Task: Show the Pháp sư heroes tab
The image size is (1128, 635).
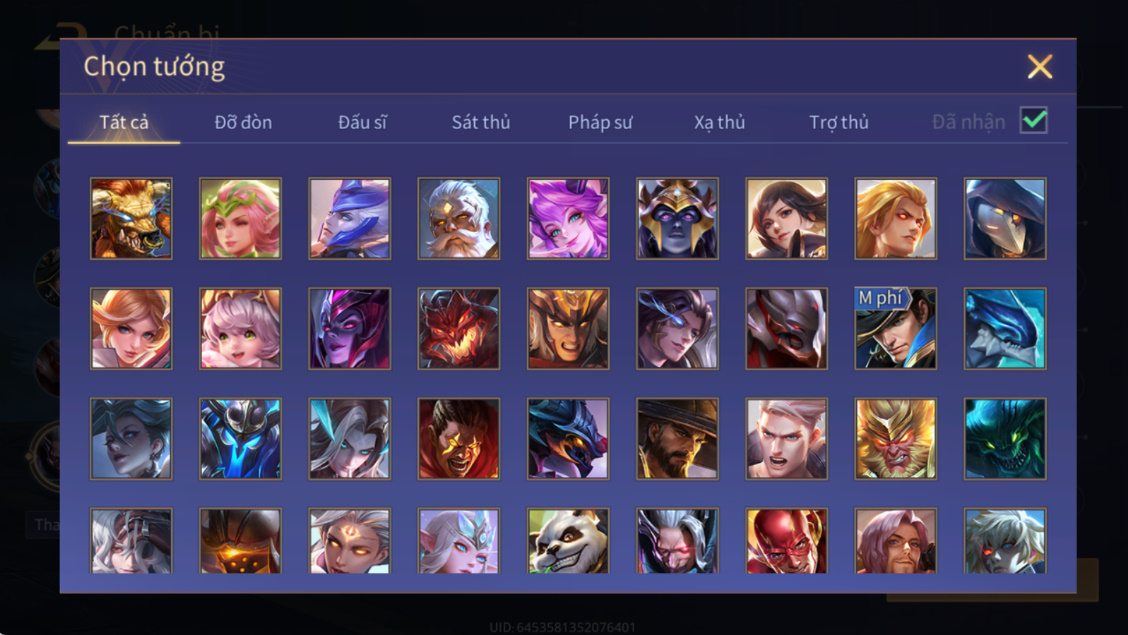Action: point(600,122)
